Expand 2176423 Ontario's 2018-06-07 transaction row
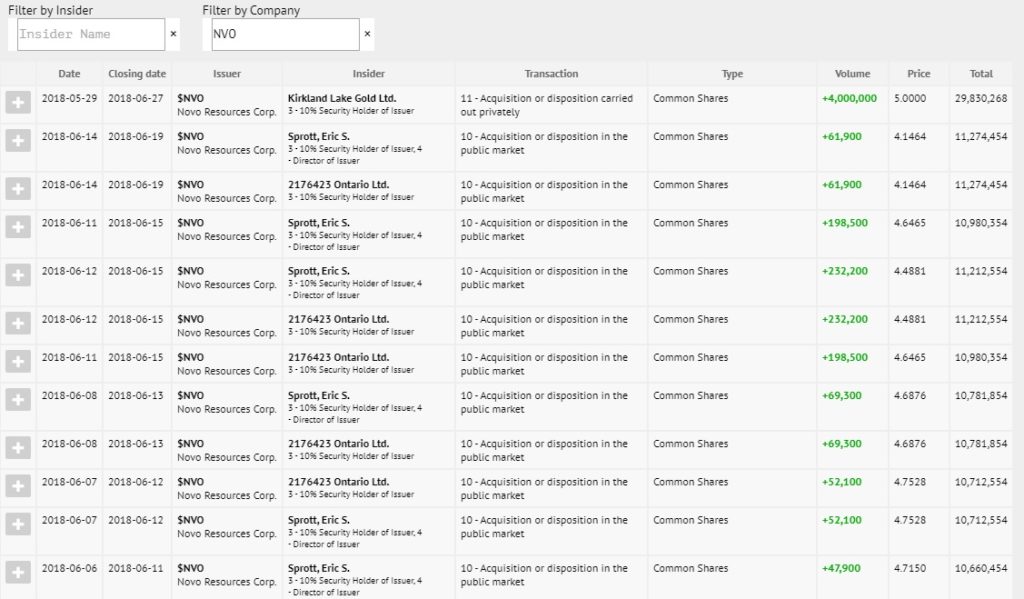Viewport: 1024px width, 599px height. 18,485
